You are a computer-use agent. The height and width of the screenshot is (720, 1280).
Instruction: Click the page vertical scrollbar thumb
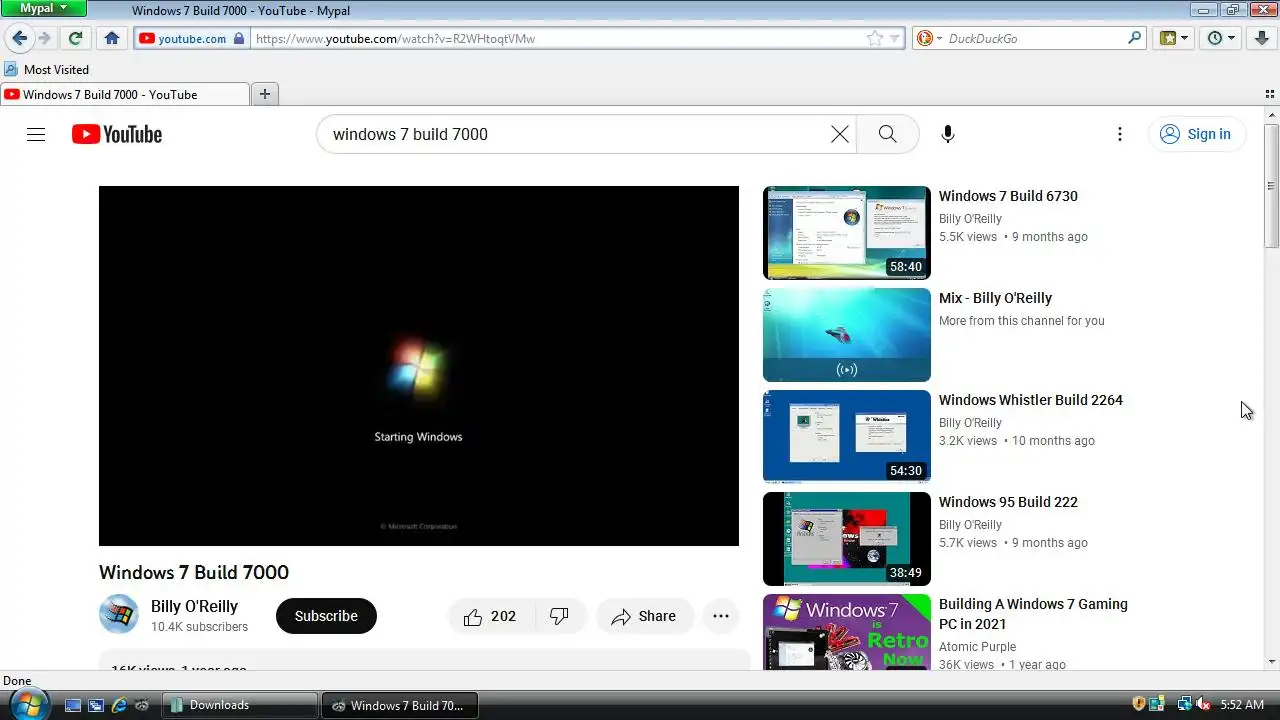(1271, 186)
